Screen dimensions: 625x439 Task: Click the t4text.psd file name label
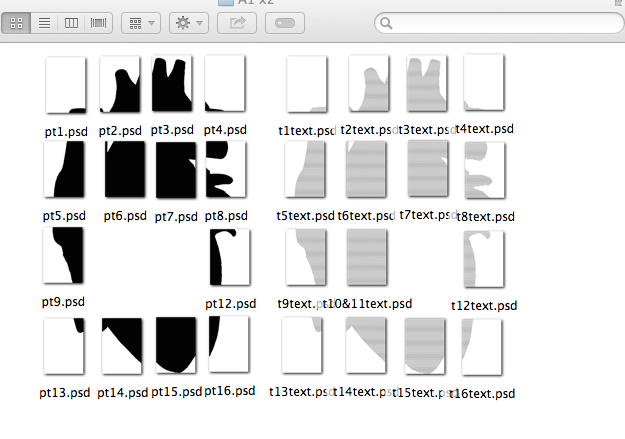coord(484,129)
